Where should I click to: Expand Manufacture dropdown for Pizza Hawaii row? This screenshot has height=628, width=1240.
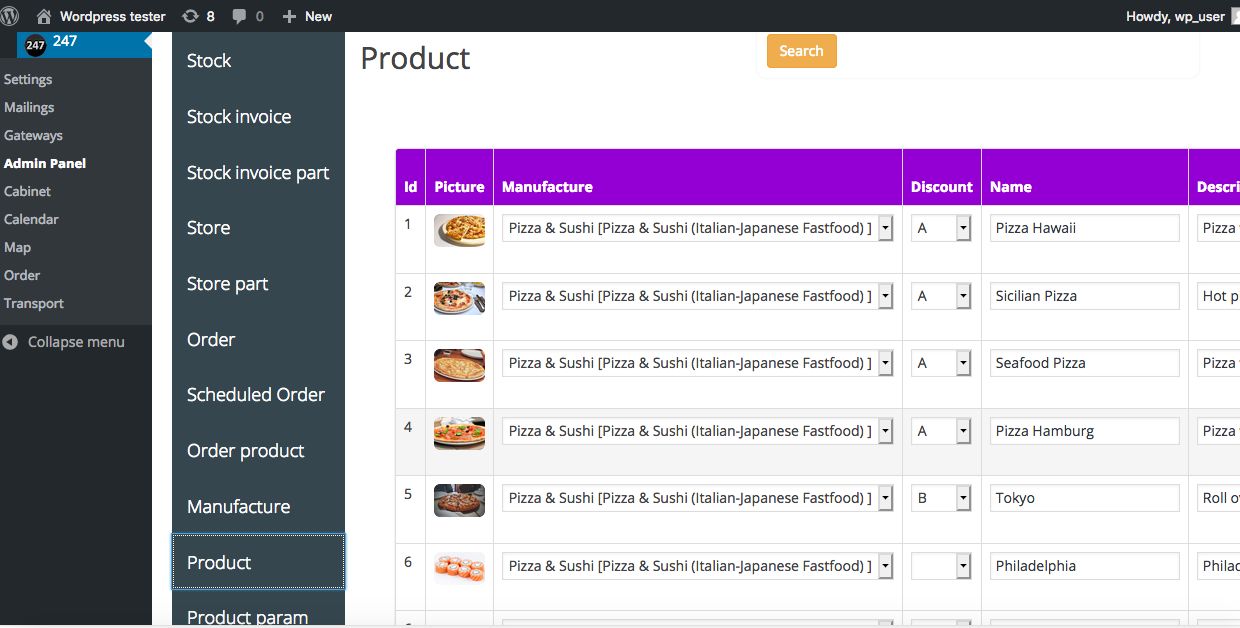tap(885, 228)
